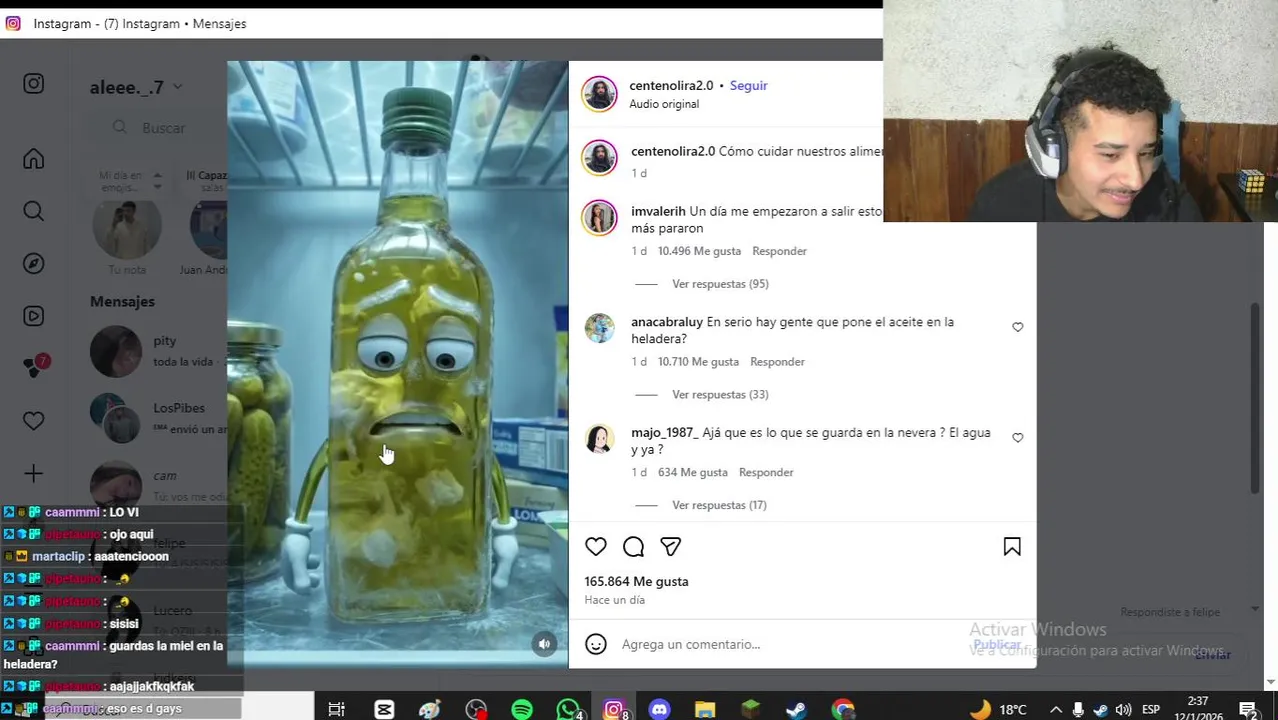Open Google Chrome in taskbar
This screenshot has width=1278, height=720.
pos(843,709)
